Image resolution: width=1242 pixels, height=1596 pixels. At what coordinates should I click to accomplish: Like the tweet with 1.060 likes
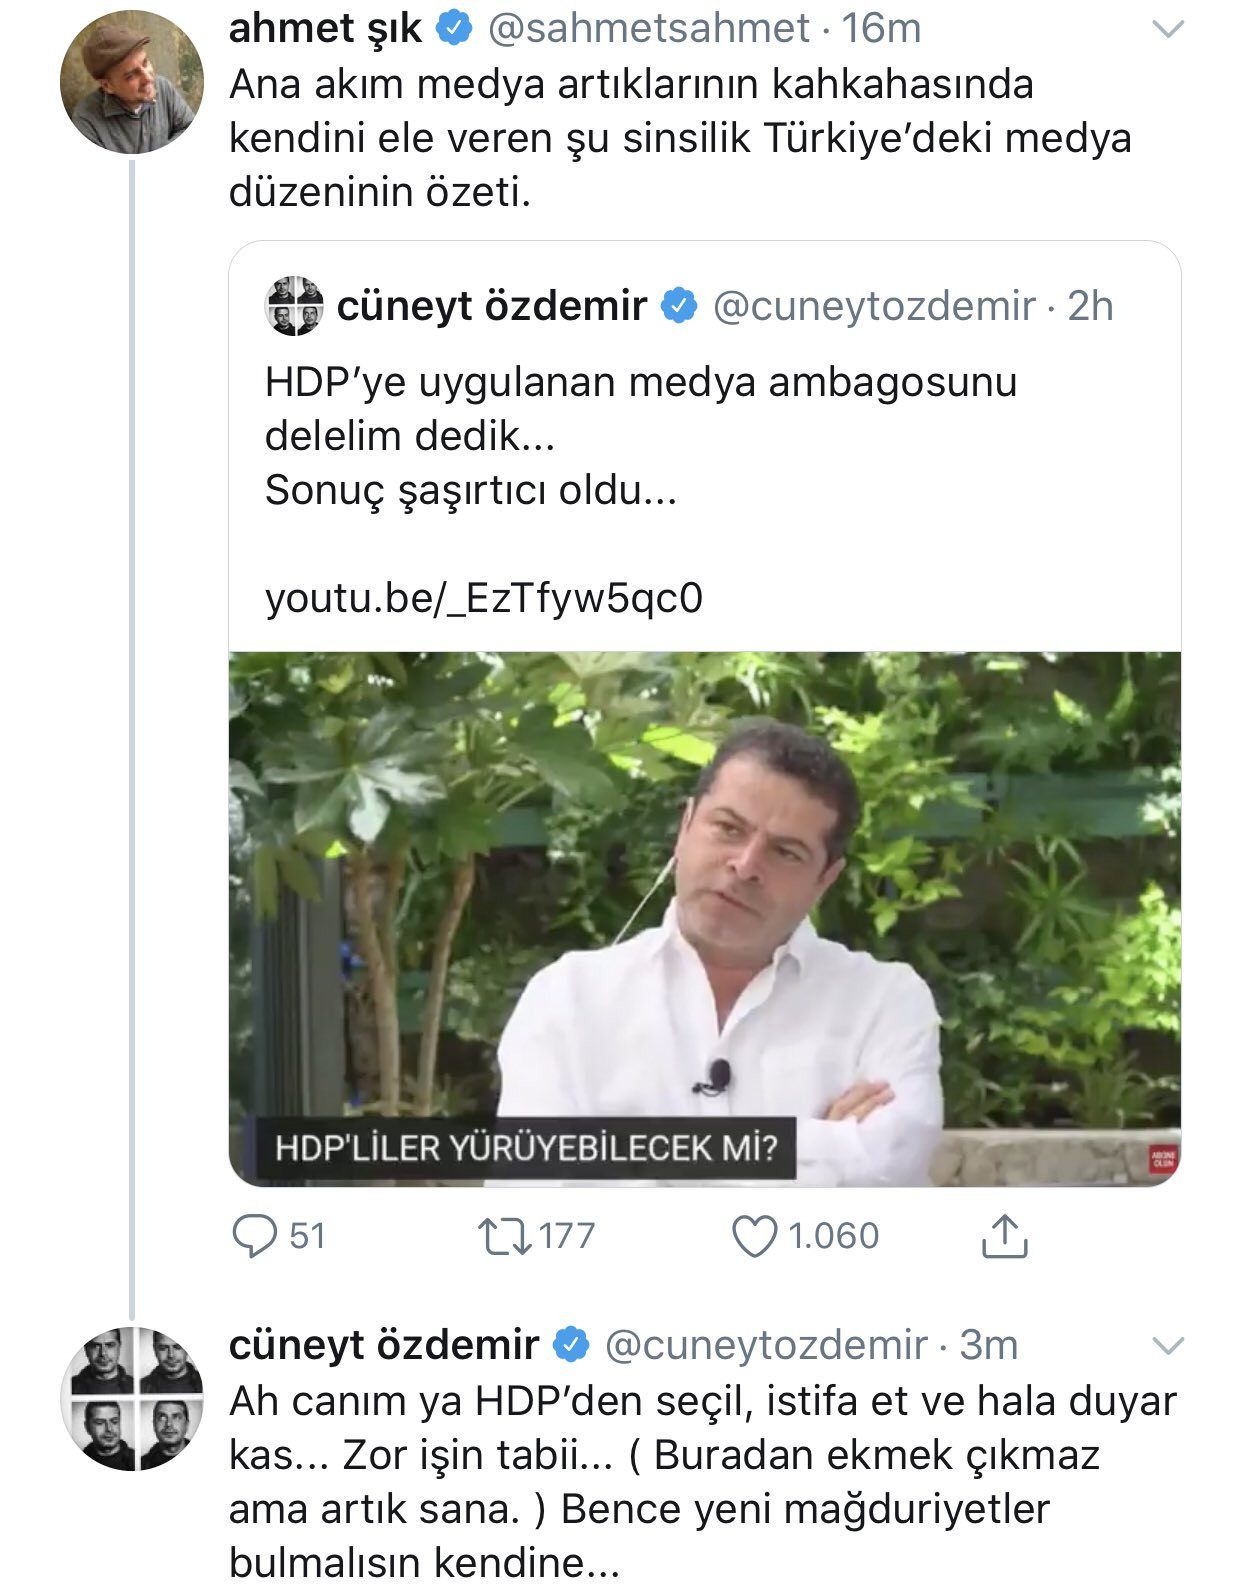click(x=755, y=1237)
